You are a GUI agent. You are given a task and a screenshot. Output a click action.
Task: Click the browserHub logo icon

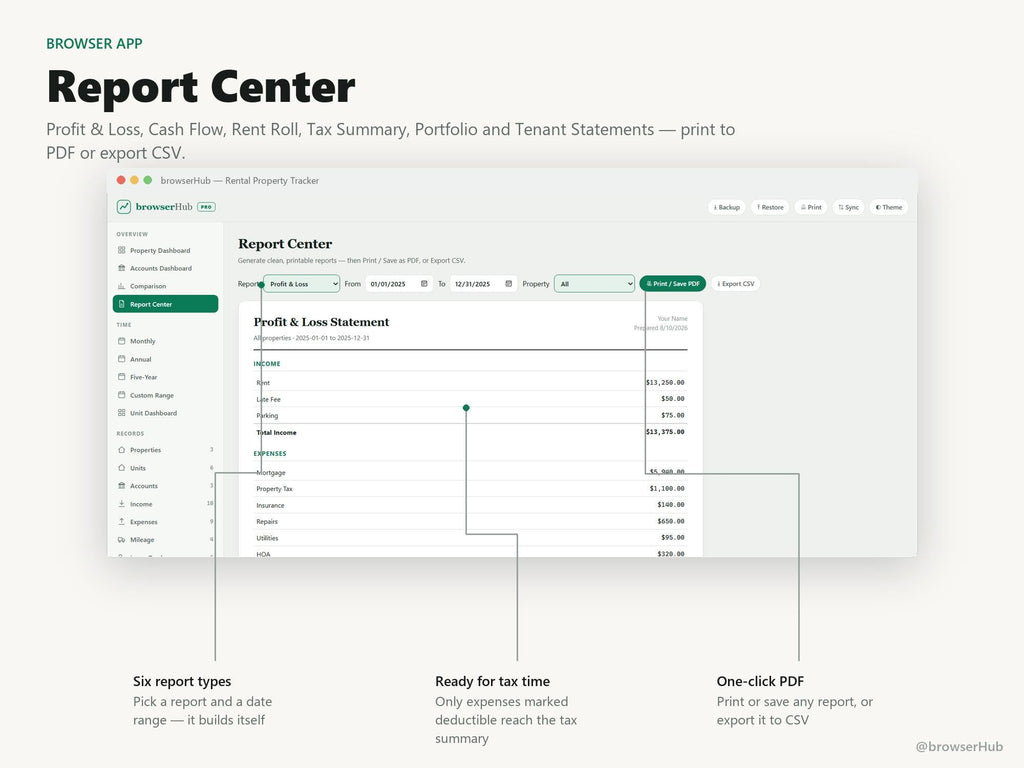(x=124, y=207)
